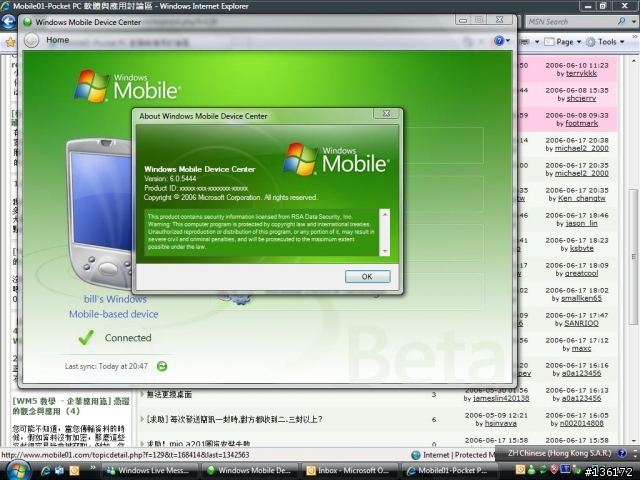Viewport: 640px width, 480px height.
Task: Switch to Windows Live Messenger taskbar button
Action: [x=149, y=471]
